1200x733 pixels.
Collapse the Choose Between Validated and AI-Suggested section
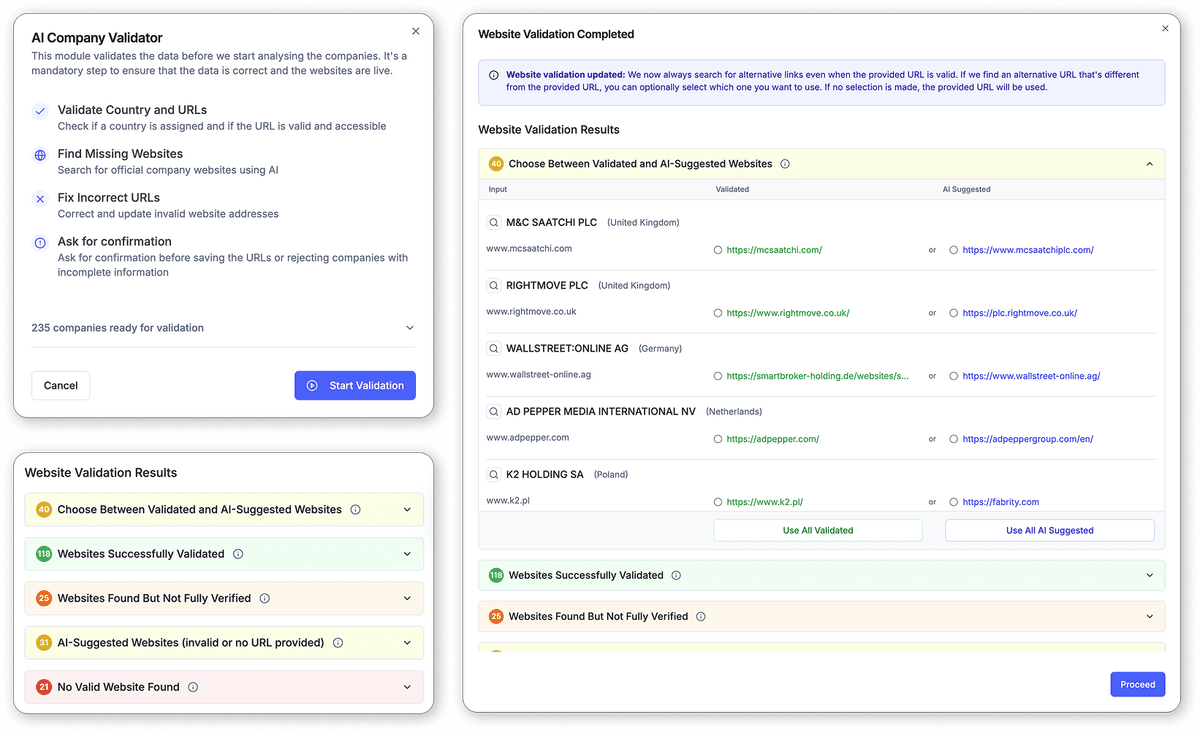[1150, 163]
